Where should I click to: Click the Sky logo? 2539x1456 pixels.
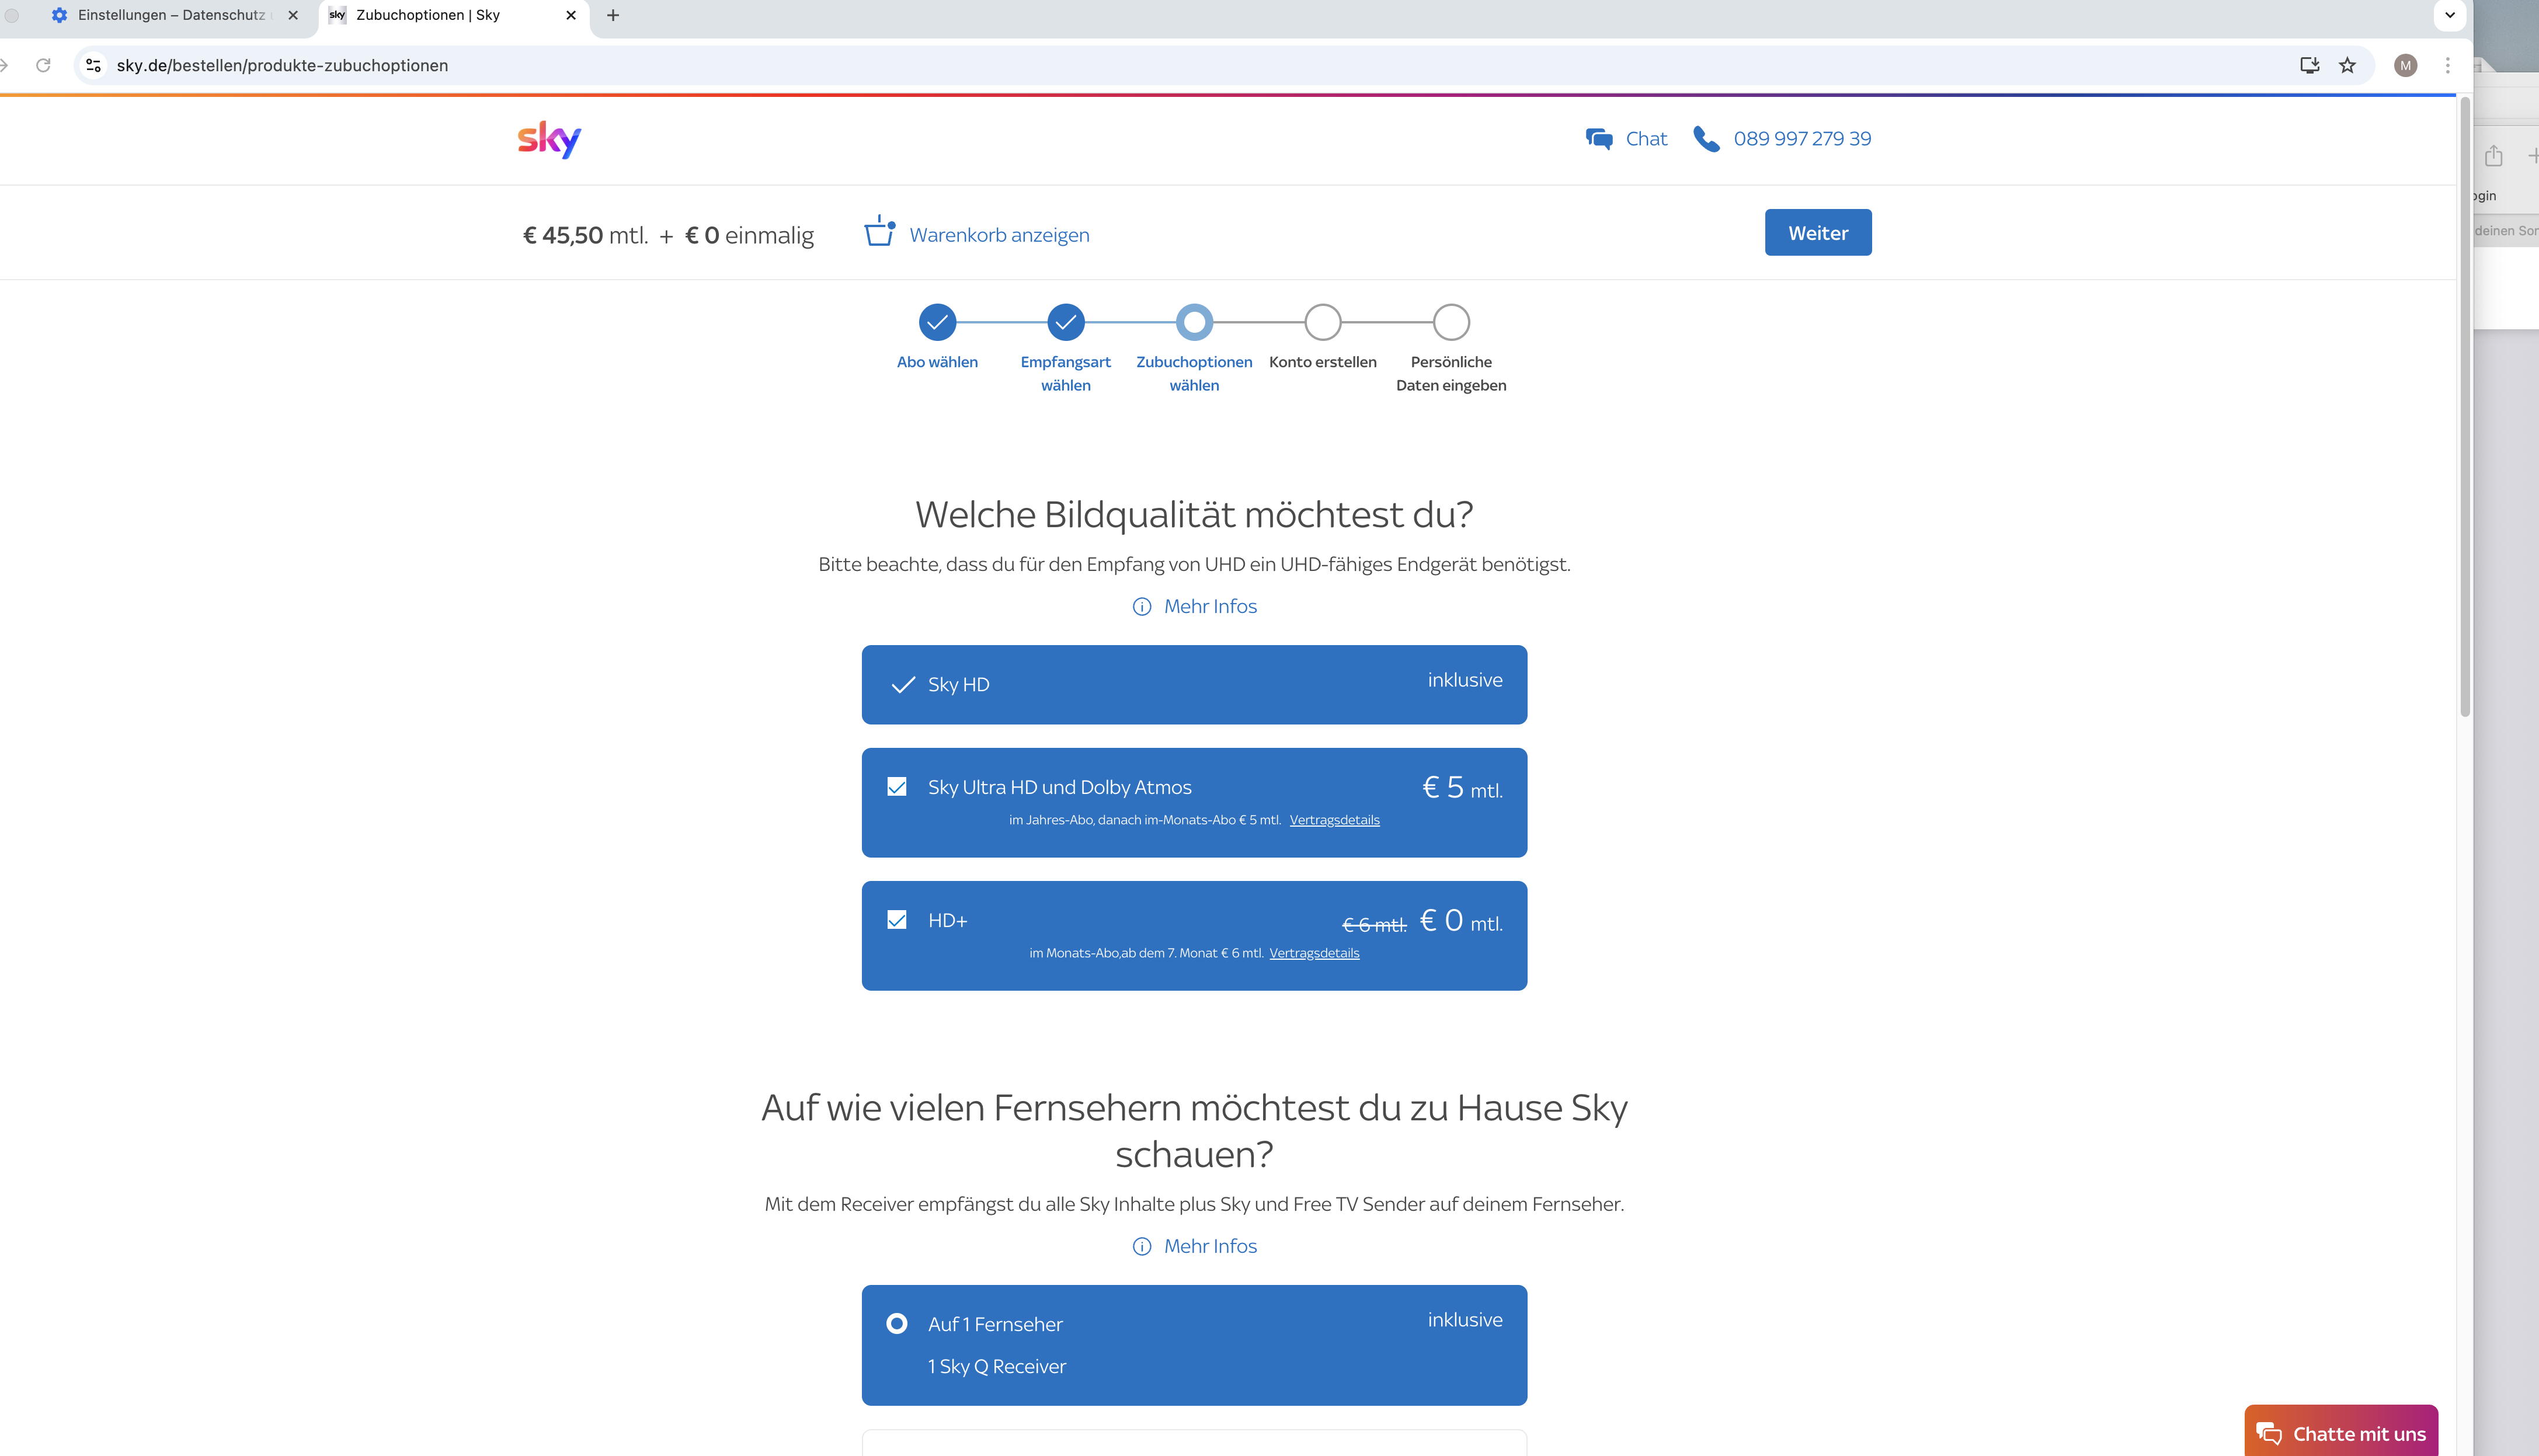click(548, 139)
